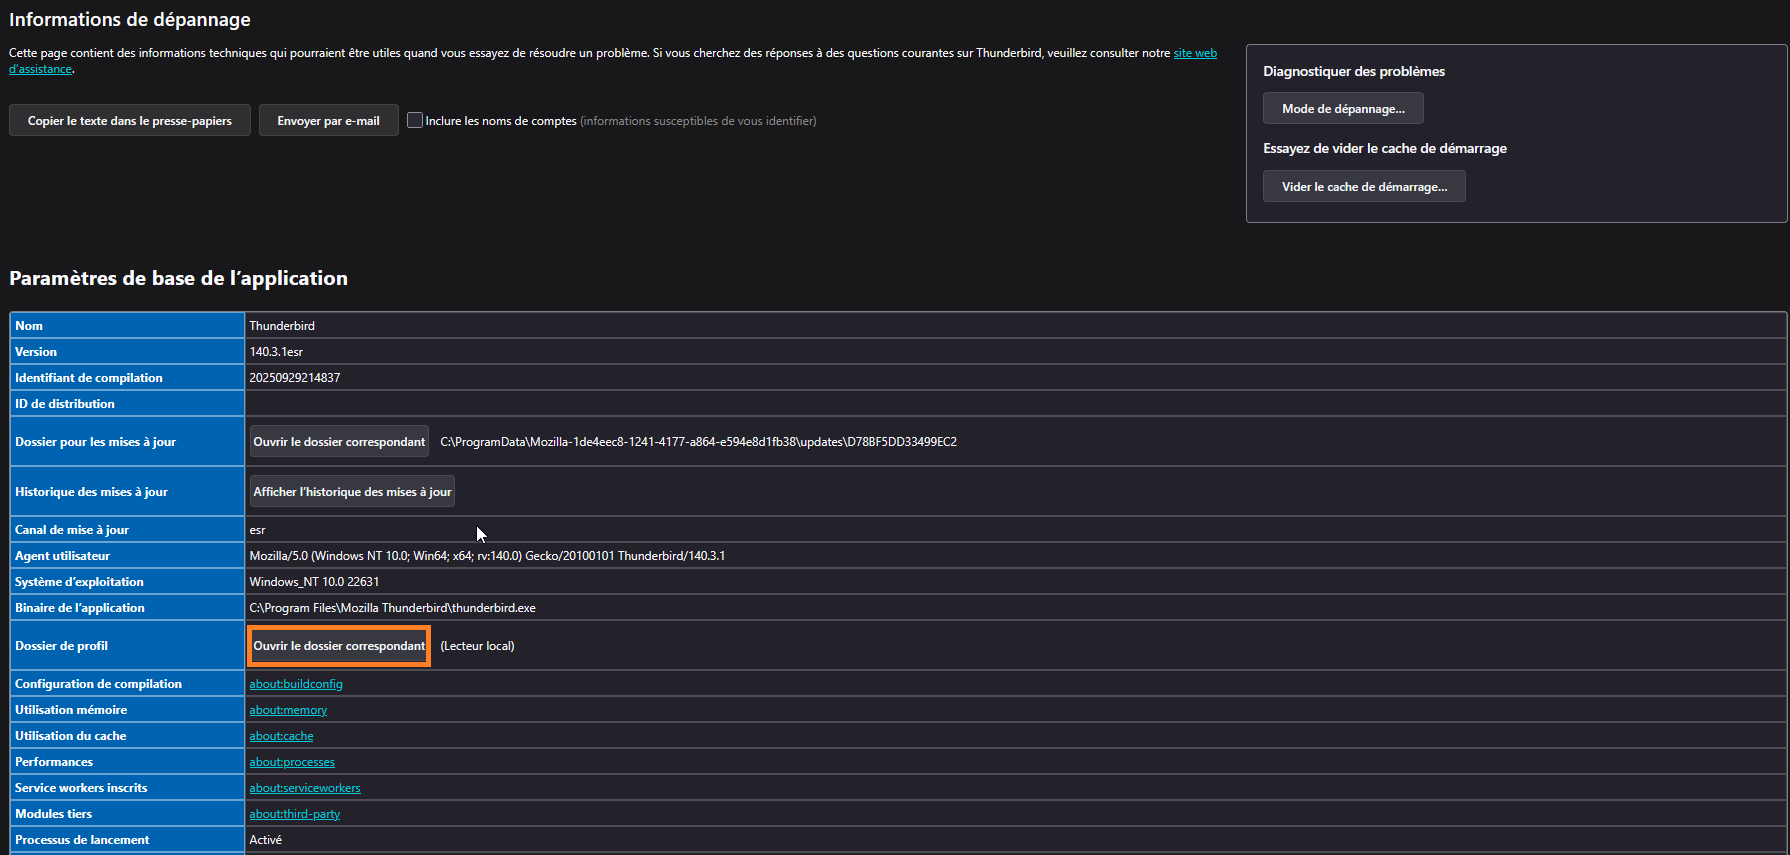The width and height of the screenshot is (1790, 855).
Task: Click "Afficher l'historique des mises à jour"
Action: point(352,492)
